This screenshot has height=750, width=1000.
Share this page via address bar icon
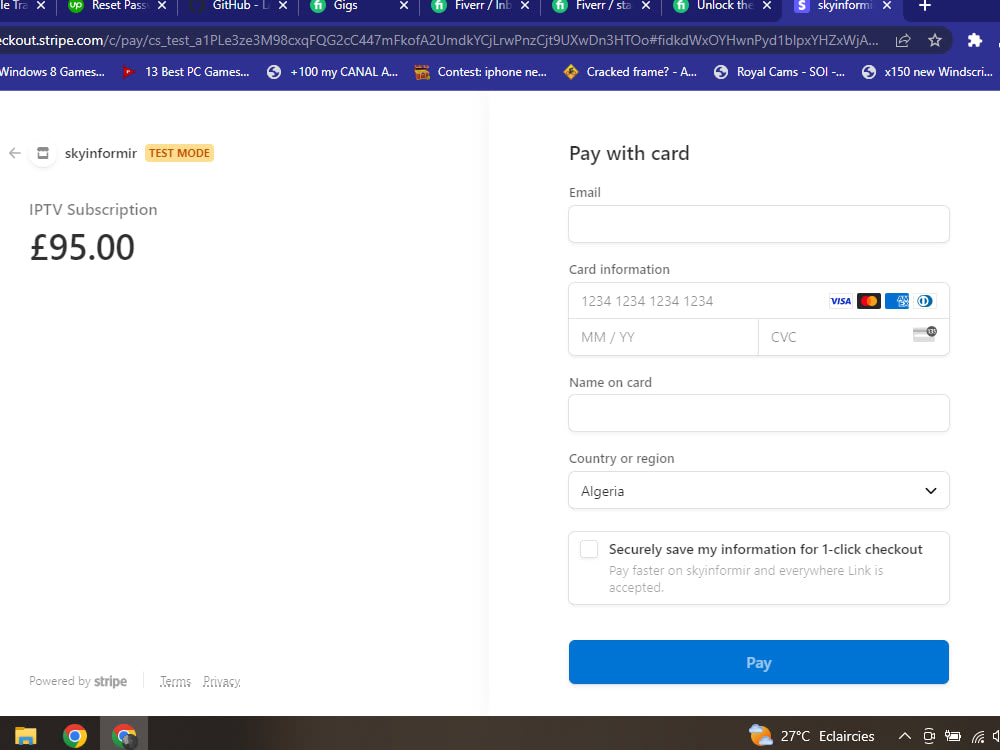point(902,40)
